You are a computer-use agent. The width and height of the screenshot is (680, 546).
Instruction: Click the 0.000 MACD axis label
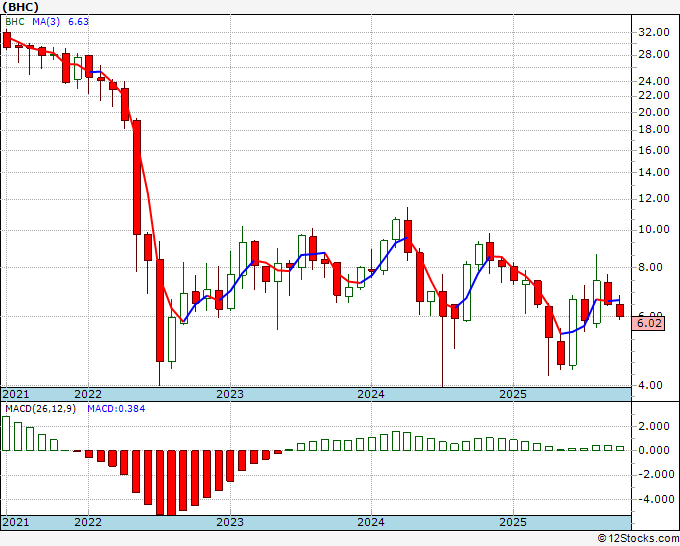pos(654,450)
